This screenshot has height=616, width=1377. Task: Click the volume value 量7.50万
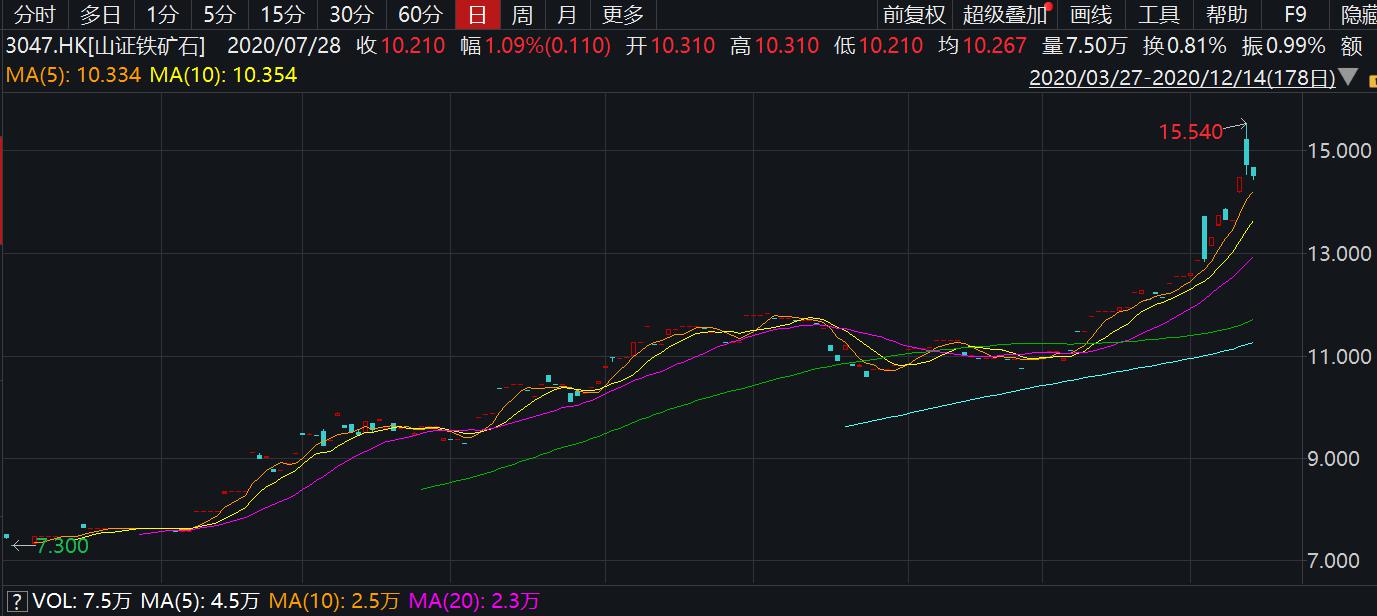pyautogui.click(x=1085, y=45)
